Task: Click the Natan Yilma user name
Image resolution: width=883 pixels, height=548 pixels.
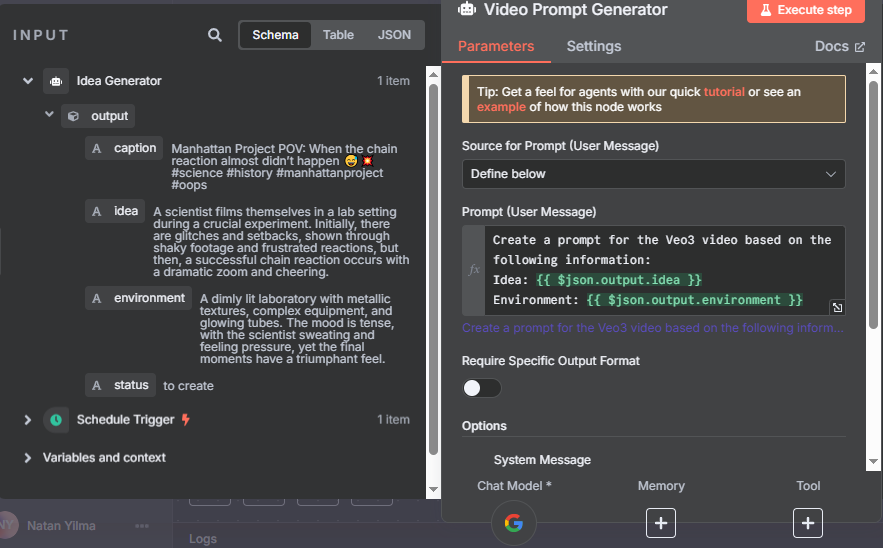Action: (x=61, y=526)
